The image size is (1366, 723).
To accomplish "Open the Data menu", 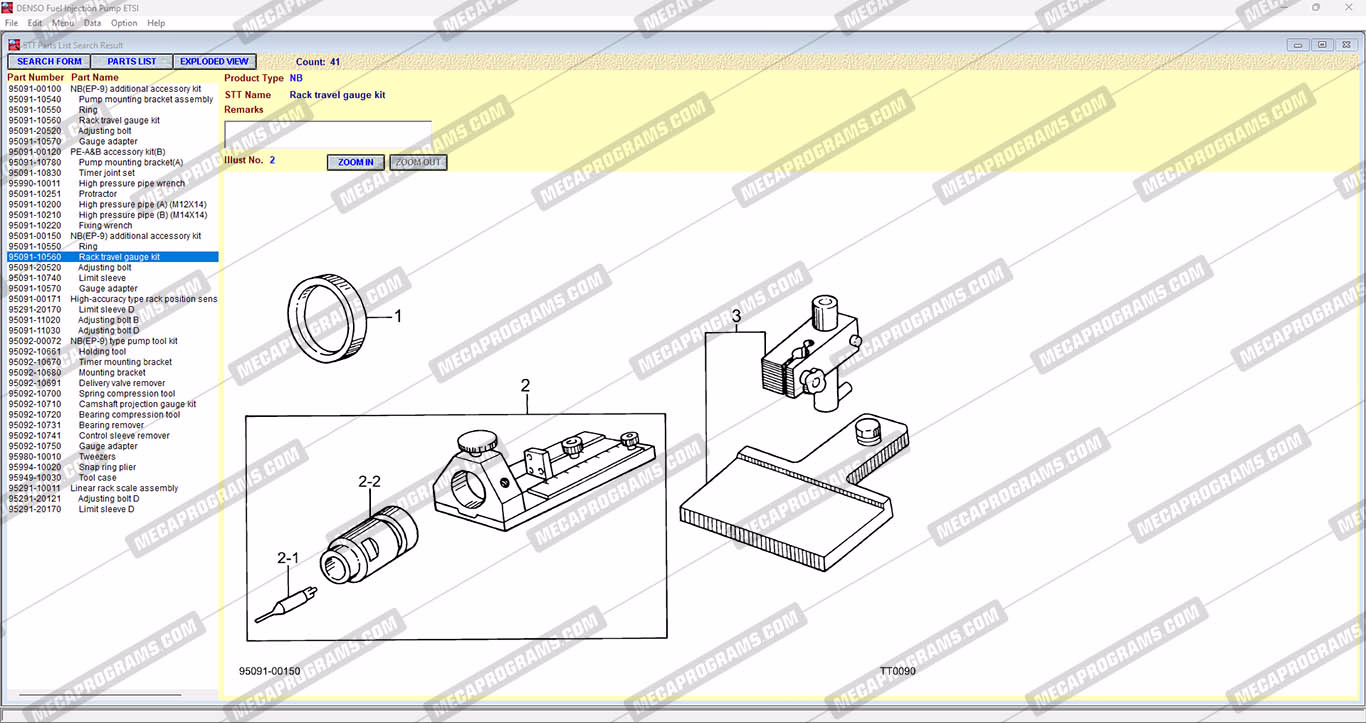I will point(92,23).
